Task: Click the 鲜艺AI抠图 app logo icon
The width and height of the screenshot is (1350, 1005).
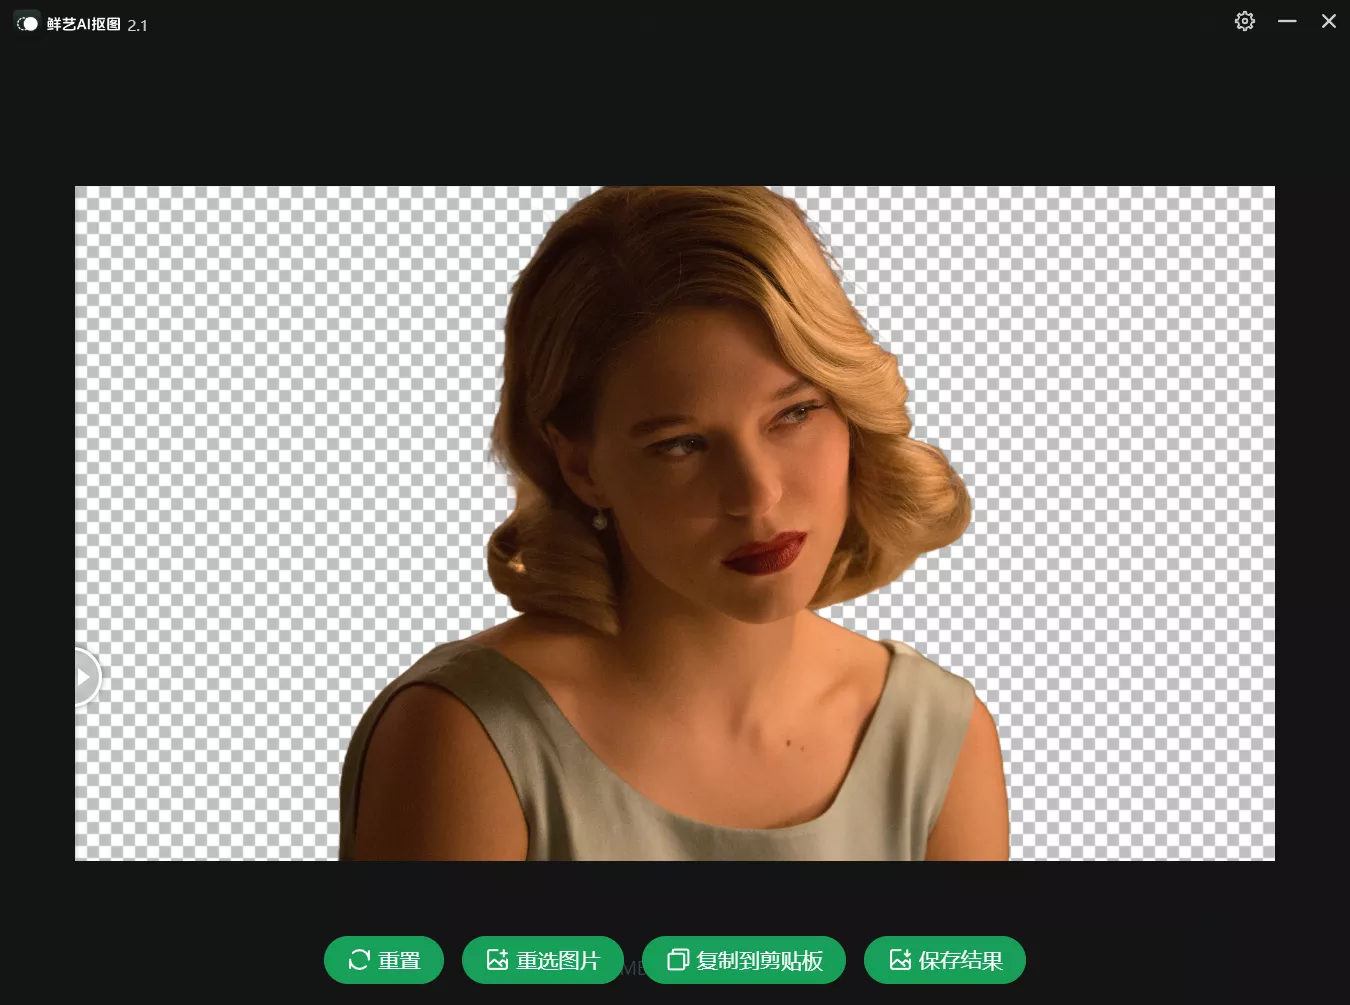Action: point(27,24)
